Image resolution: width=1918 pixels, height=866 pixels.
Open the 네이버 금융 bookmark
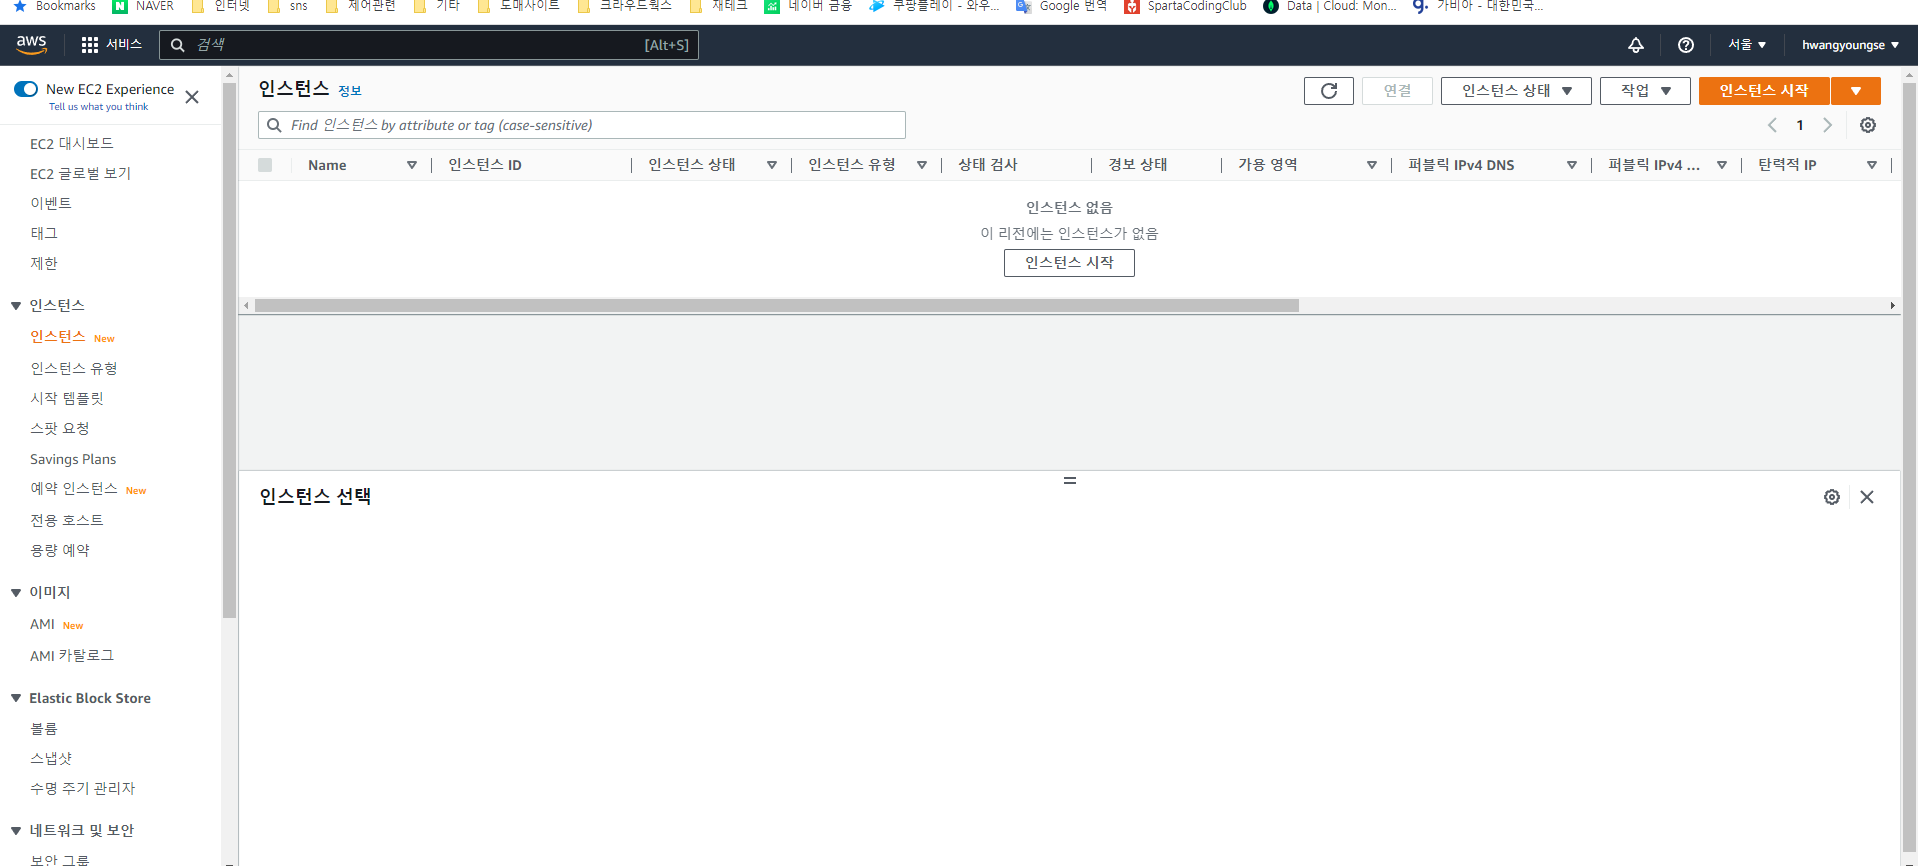coord(808,6)
